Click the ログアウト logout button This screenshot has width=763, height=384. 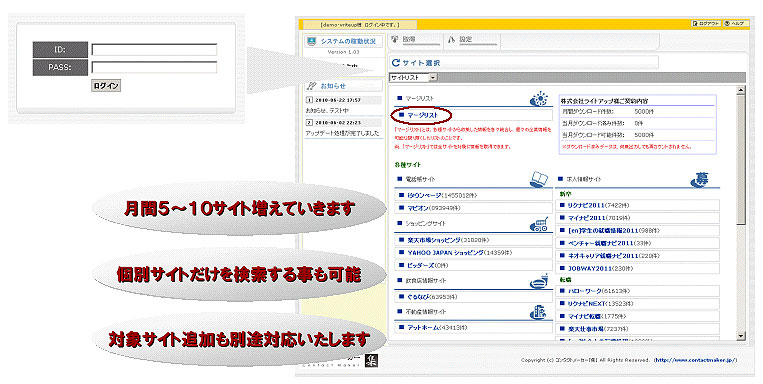pos(706,23)
